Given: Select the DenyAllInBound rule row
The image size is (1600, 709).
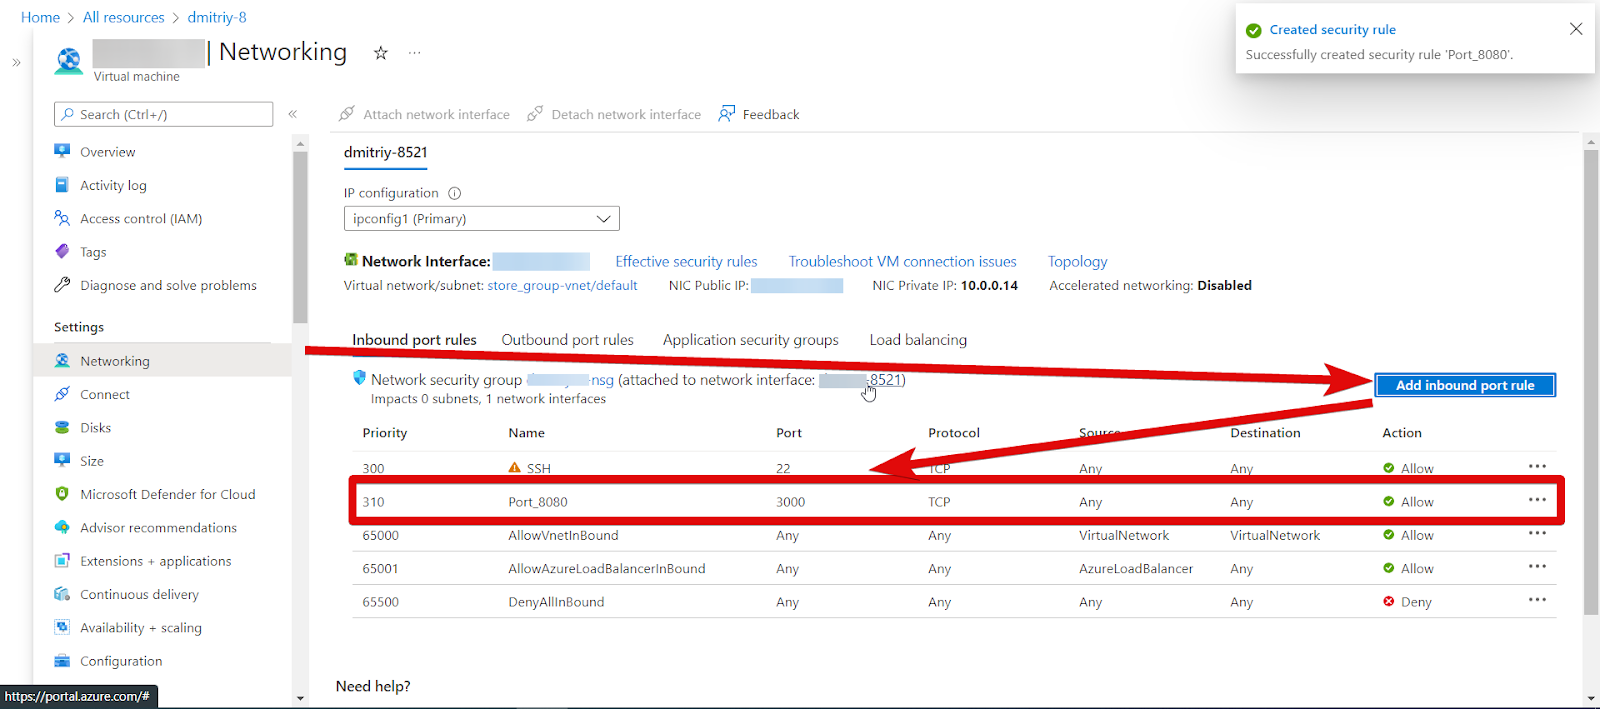Looking at the screenshot, I should coord(954,602).
